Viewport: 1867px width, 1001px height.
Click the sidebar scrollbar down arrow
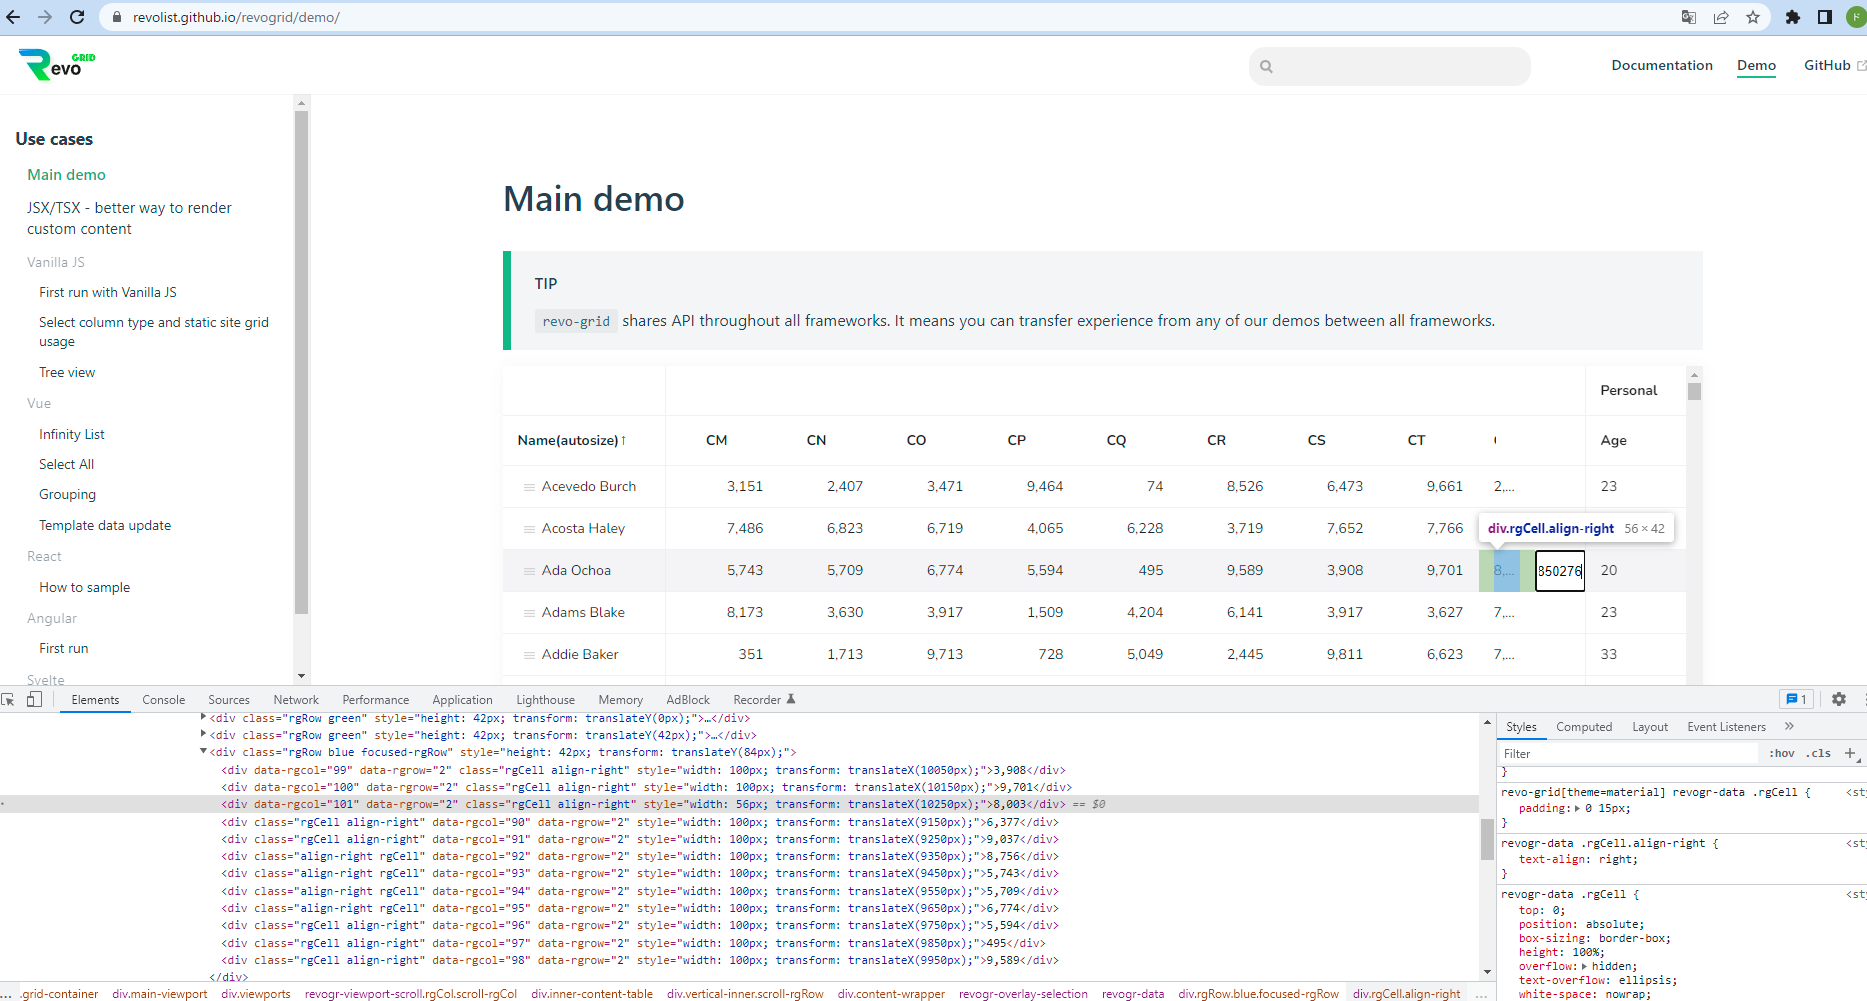click(x=301, y=676)
